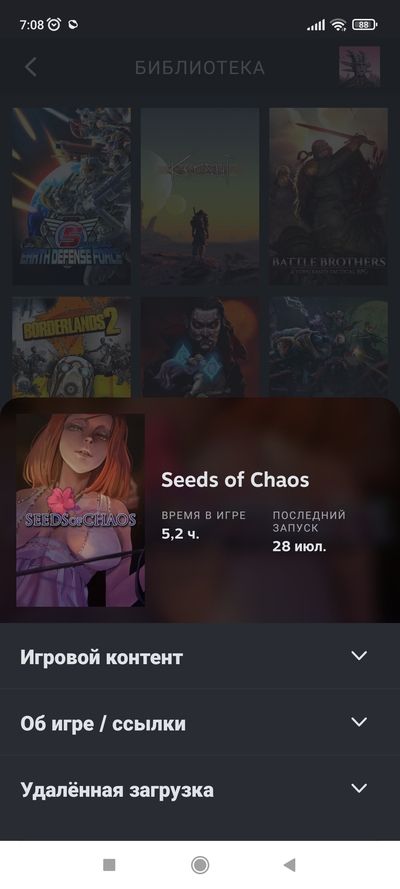Tap Android recent apps square button
Screen dimensions: 400x889
click(109, 865)
